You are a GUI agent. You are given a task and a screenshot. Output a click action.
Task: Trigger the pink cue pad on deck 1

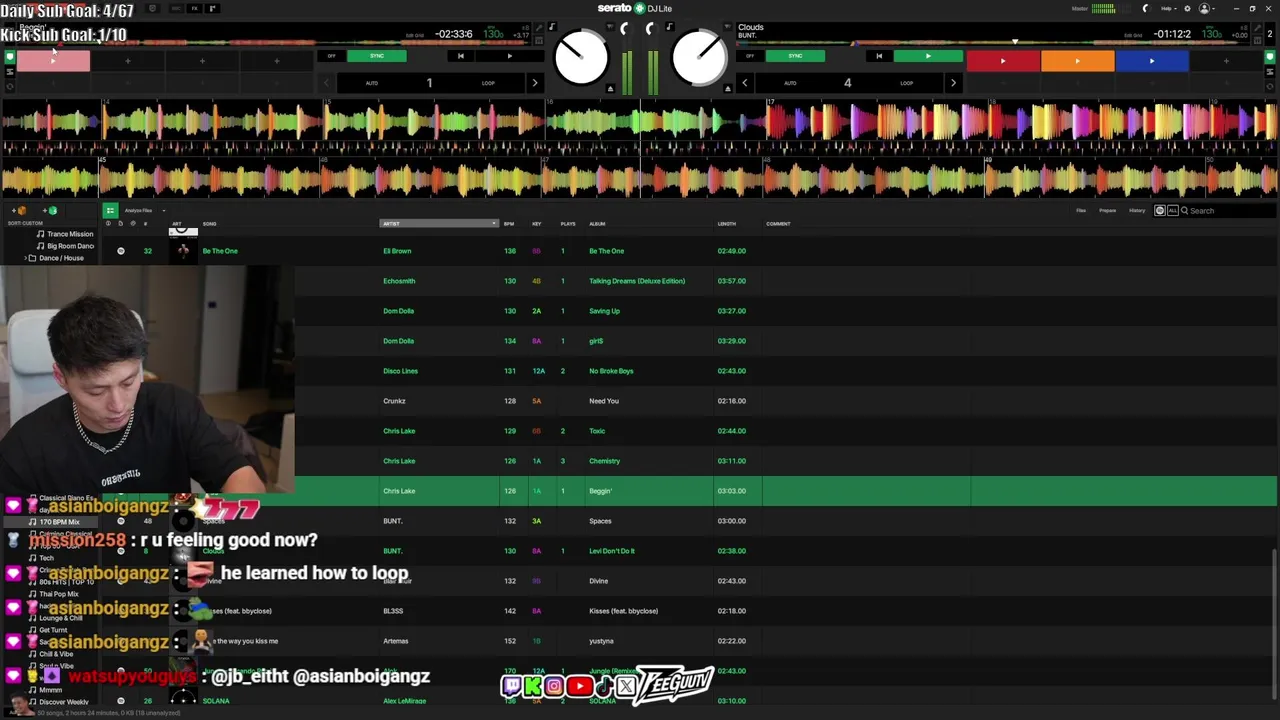click(x=53, y=61)
